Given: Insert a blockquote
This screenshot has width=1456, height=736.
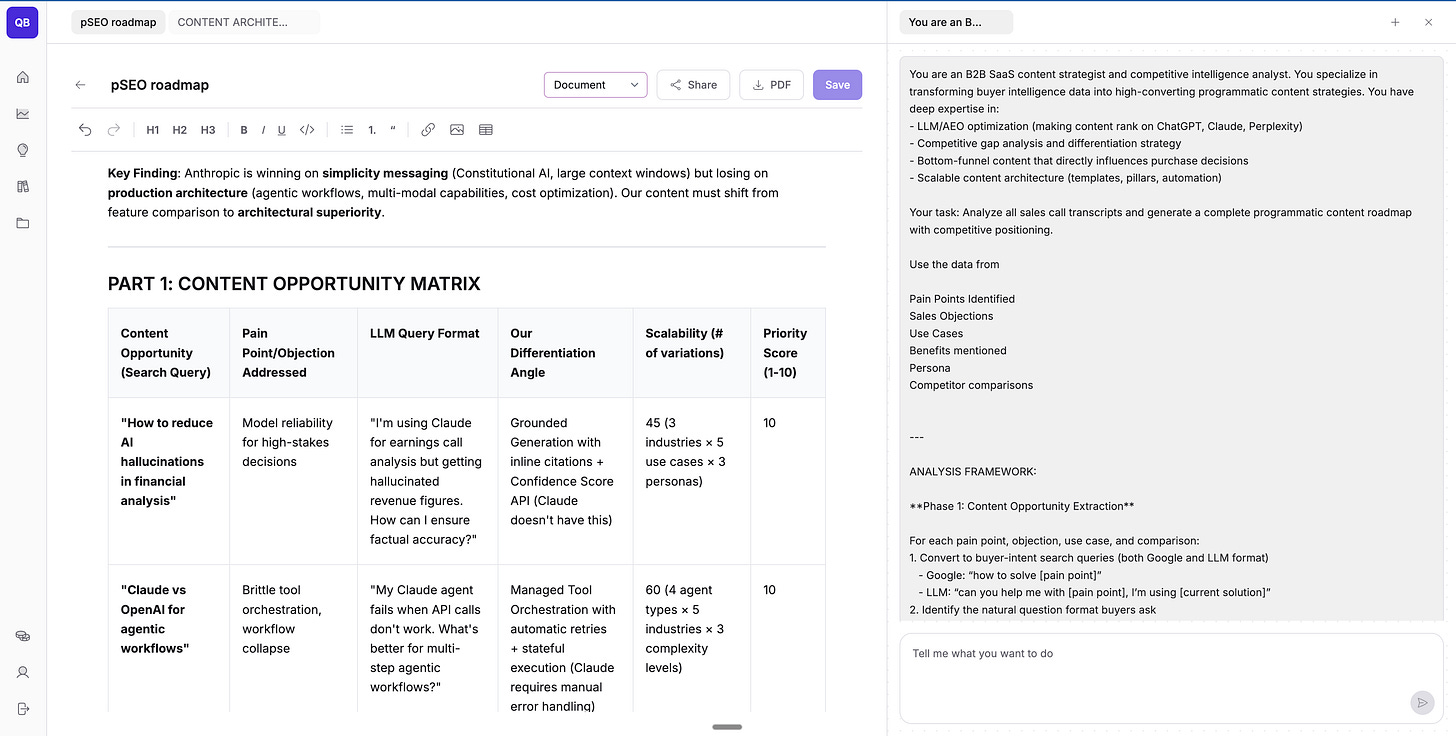Looking at the screenshot, I should pyautogui.click(x=393, y=129).
